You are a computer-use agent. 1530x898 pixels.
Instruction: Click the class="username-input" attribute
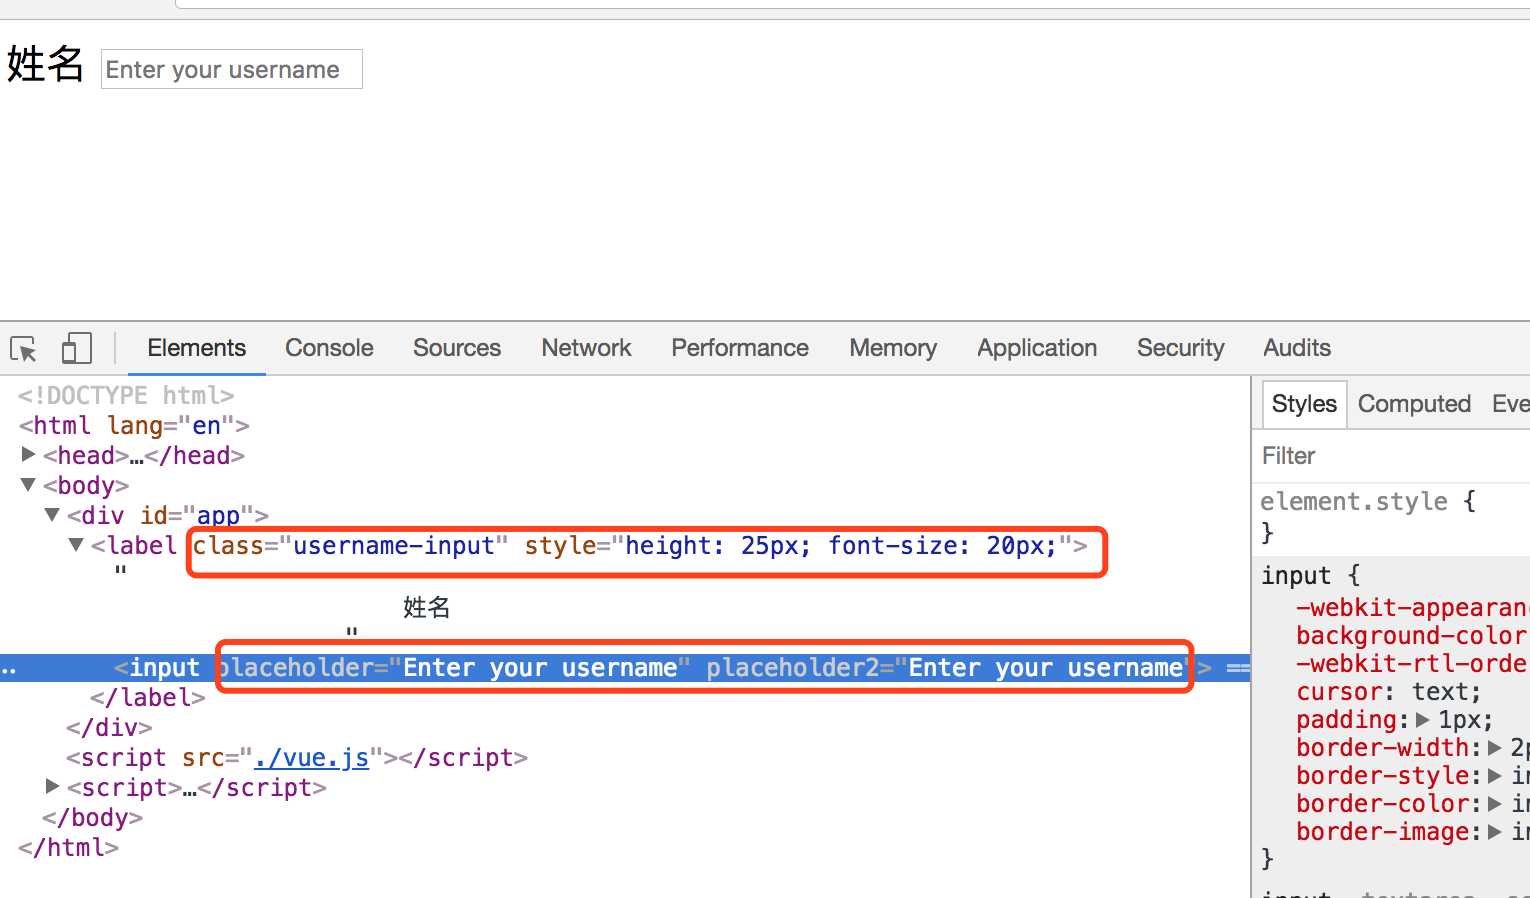350,546
